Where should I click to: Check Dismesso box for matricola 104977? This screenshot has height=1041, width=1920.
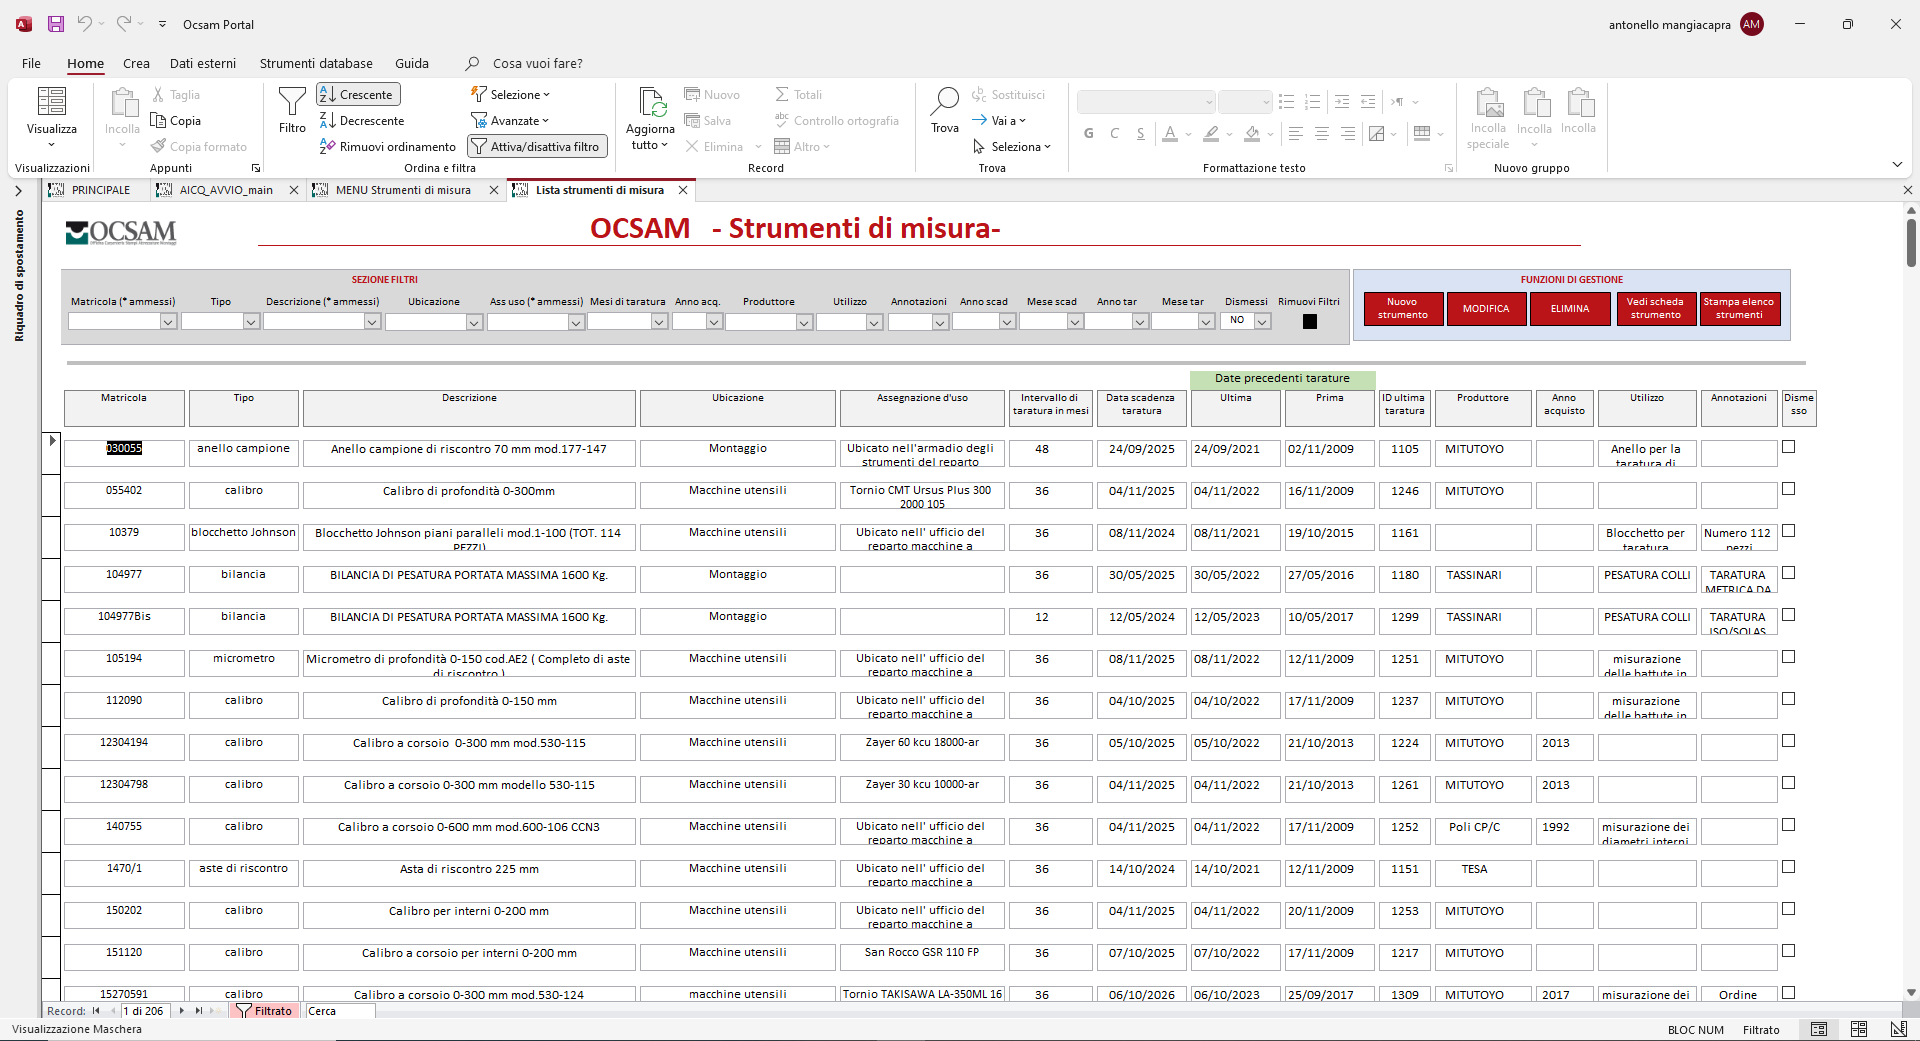1788,573
